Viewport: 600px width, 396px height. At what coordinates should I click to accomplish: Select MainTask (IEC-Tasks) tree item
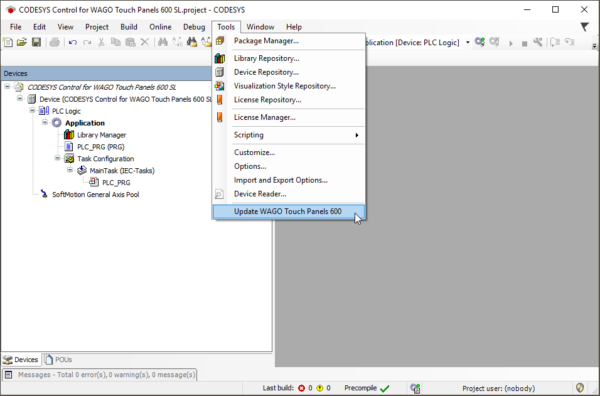pyautogui.click(x=122, y=171)
